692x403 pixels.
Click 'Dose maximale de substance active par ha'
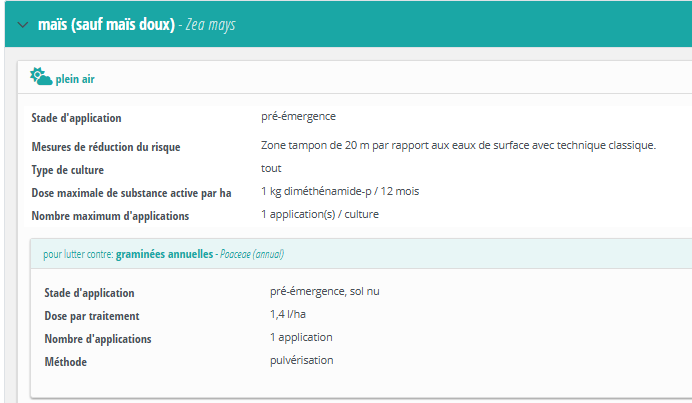click(x=131, y=193)
